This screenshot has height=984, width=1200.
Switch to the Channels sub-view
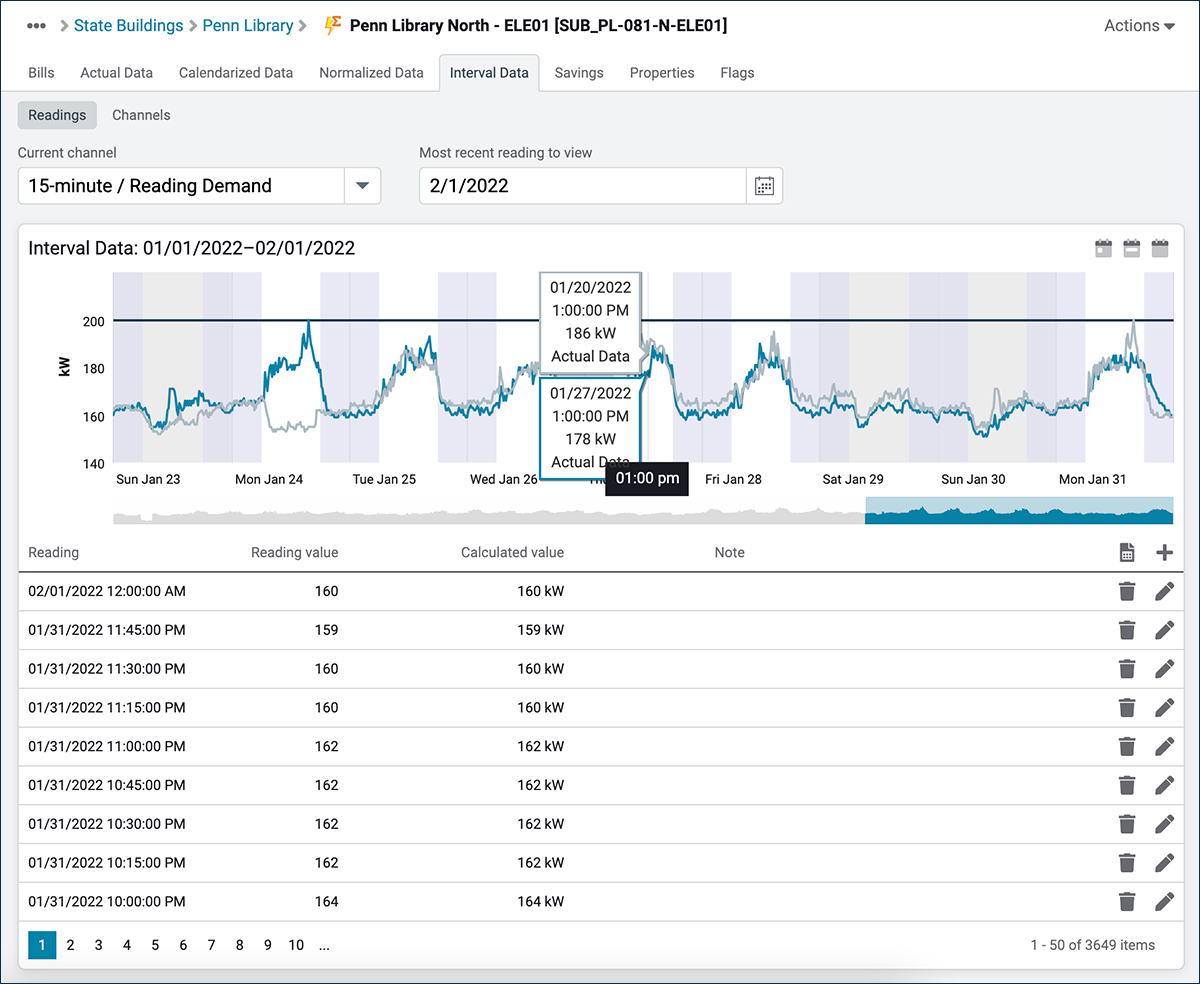(x=141, y=115)
